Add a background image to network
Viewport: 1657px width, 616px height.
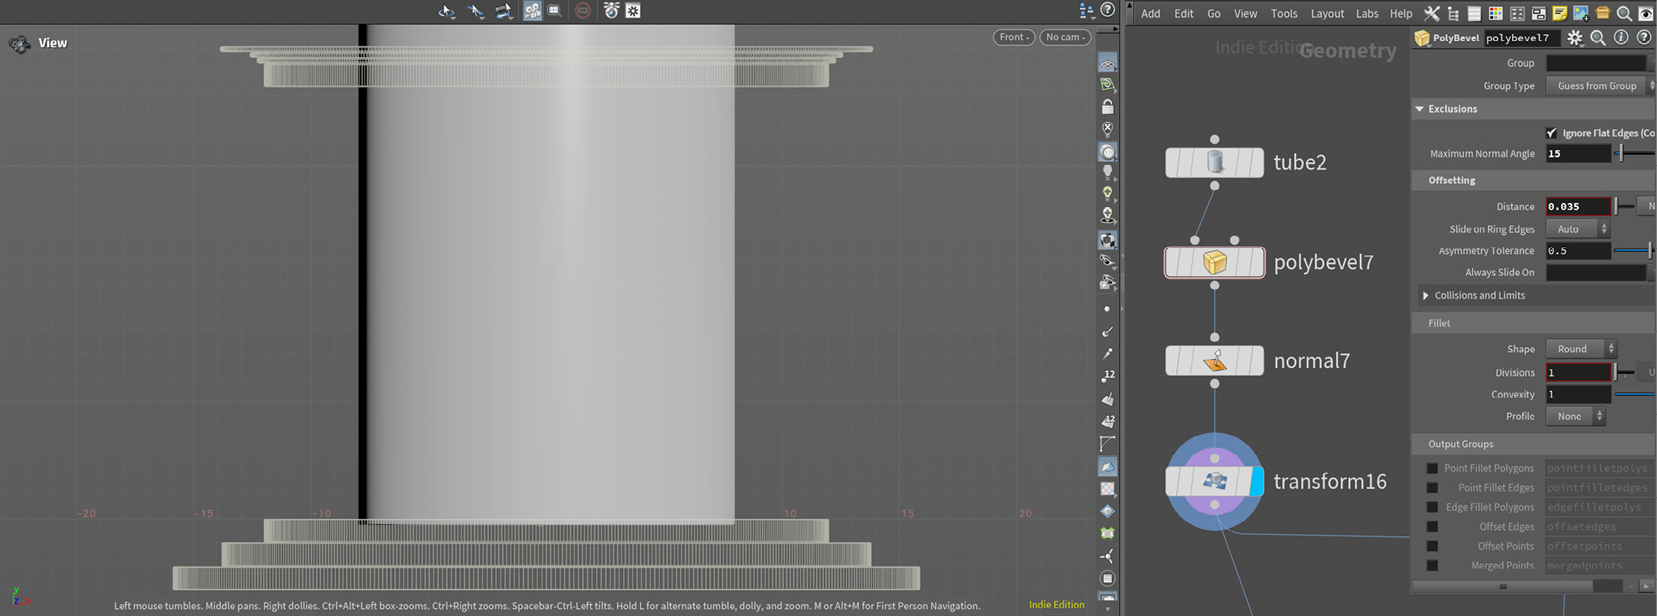point(1581,13)
